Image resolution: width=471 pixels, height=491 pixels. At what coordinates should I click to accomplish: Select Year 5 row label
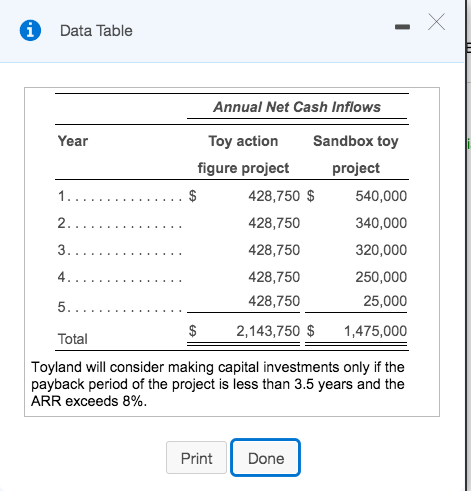[120, 307]
